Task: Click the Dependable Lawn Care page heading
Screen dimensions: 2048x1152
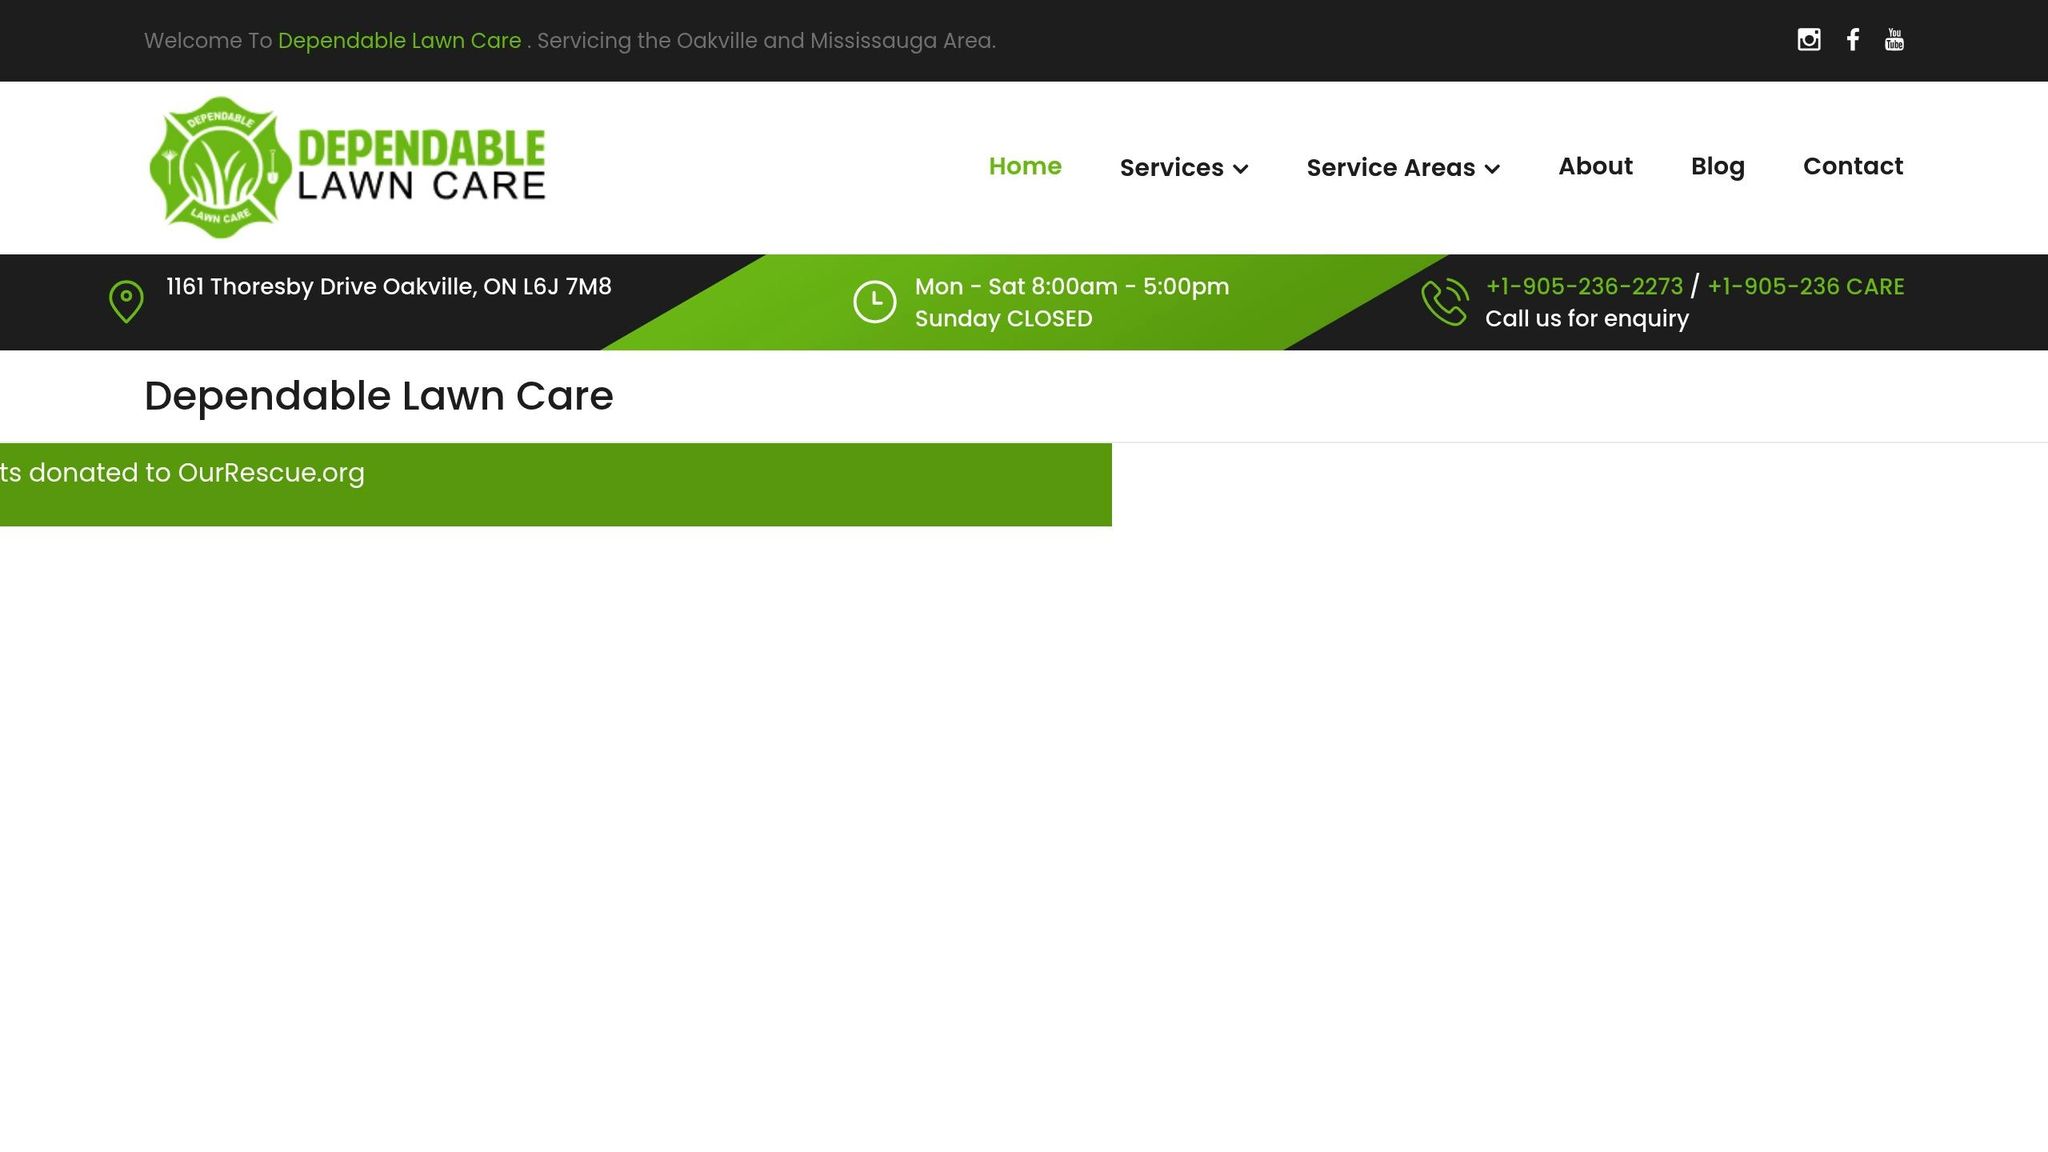Action: coord(378,395)
